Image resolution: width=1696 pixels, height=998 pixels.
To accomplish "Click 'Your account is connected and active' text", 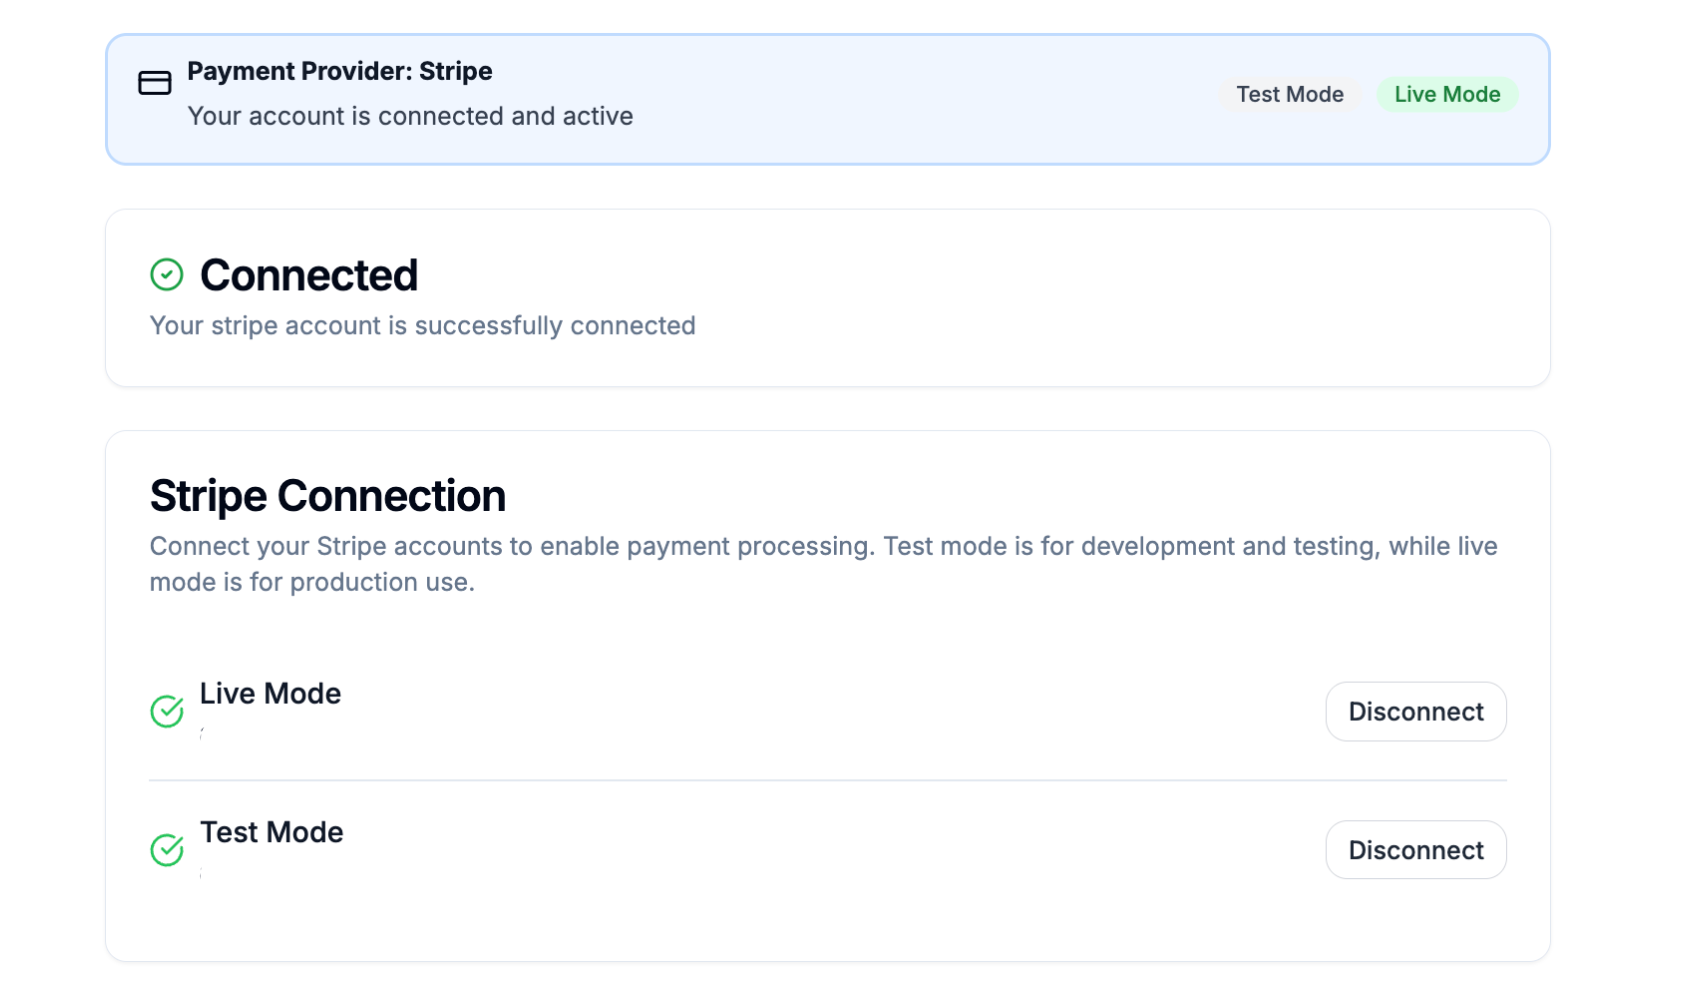I will [410, 116].
